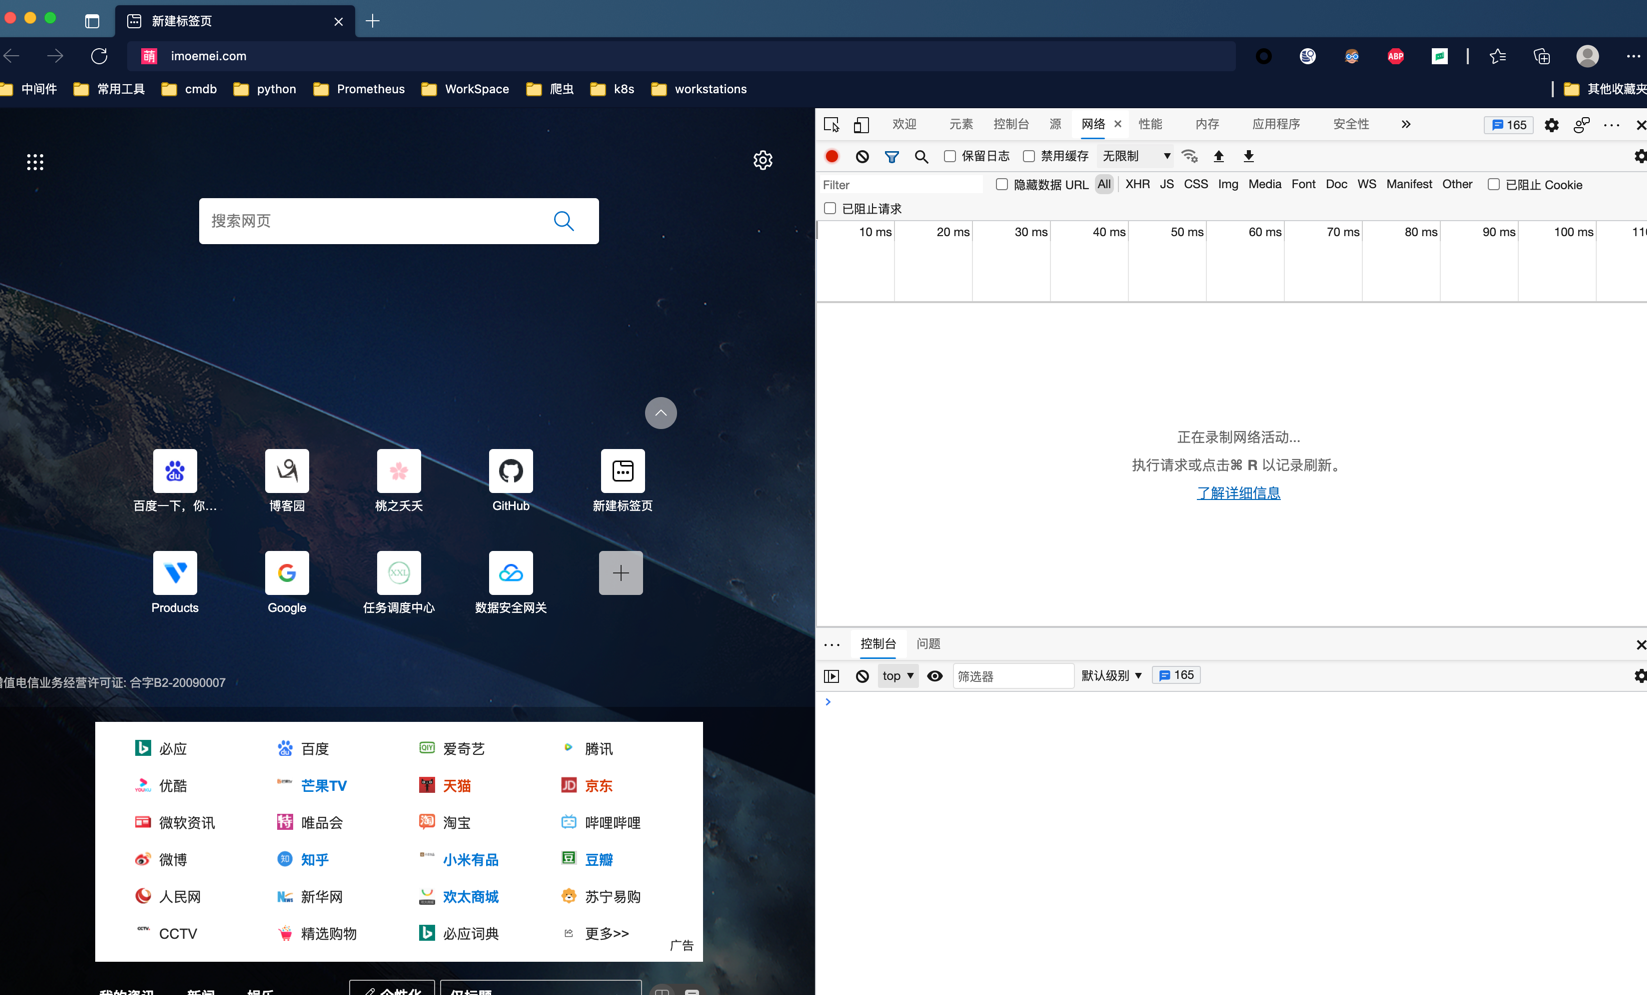Switch to 元素 DevTools tab
The image size is (1647, 995).
coord(961,124)
